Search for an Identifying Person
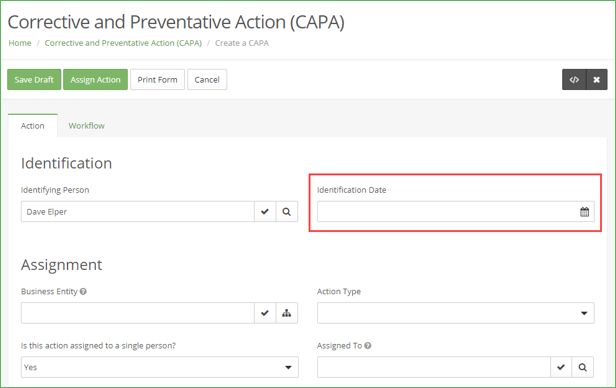 (x=287, y=212)
